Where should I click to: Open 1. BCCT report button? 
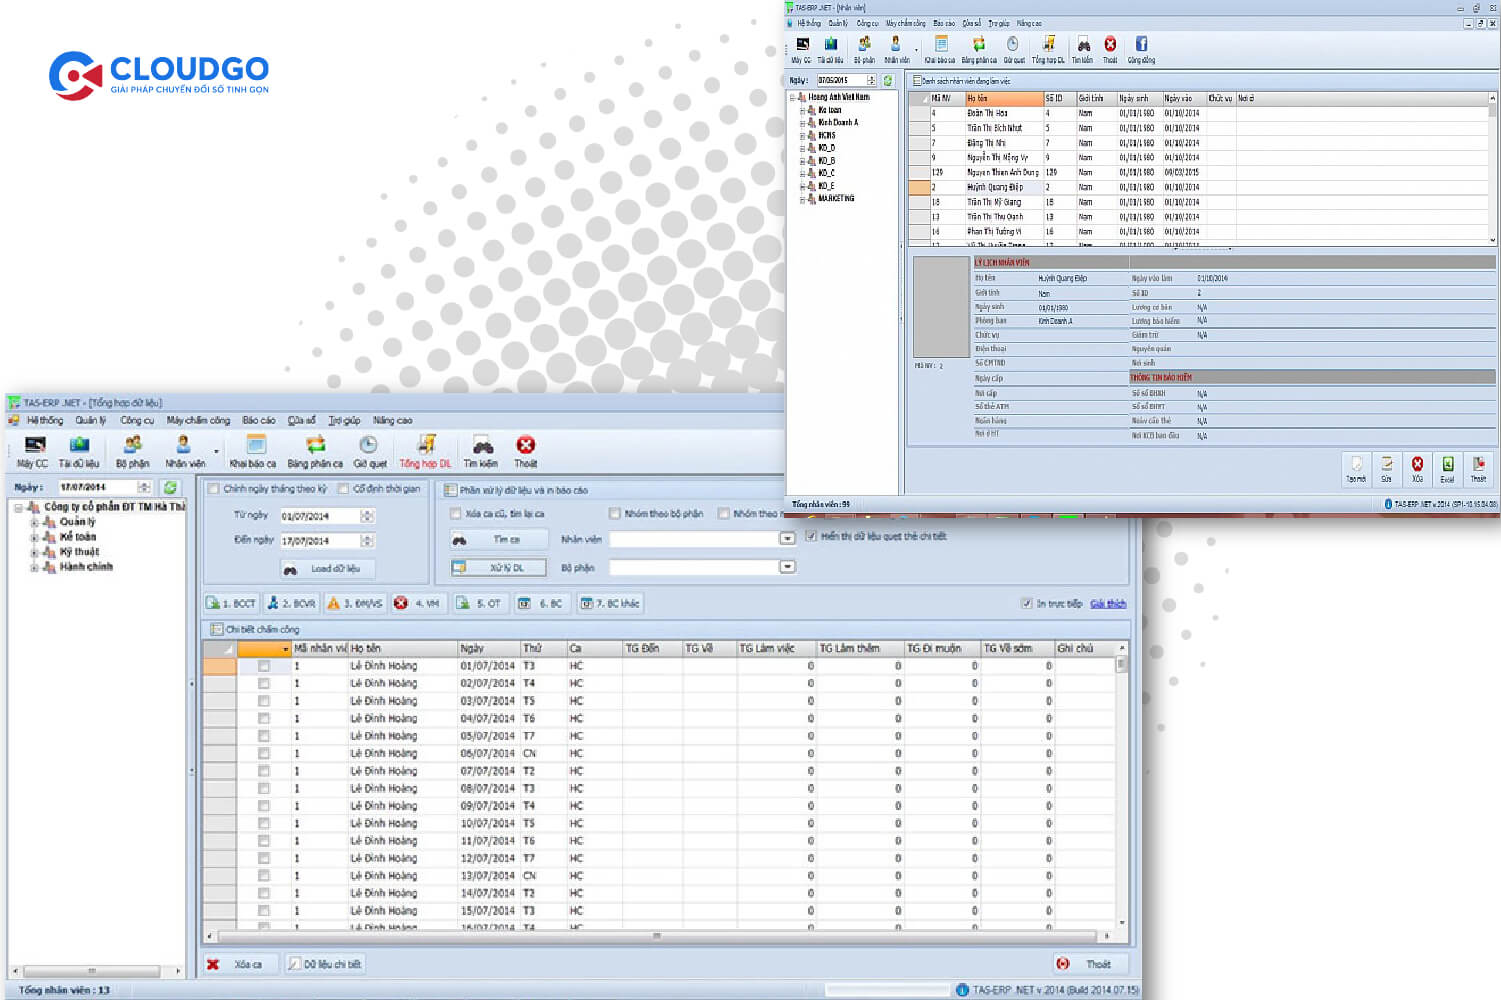(x=232, y=603)
